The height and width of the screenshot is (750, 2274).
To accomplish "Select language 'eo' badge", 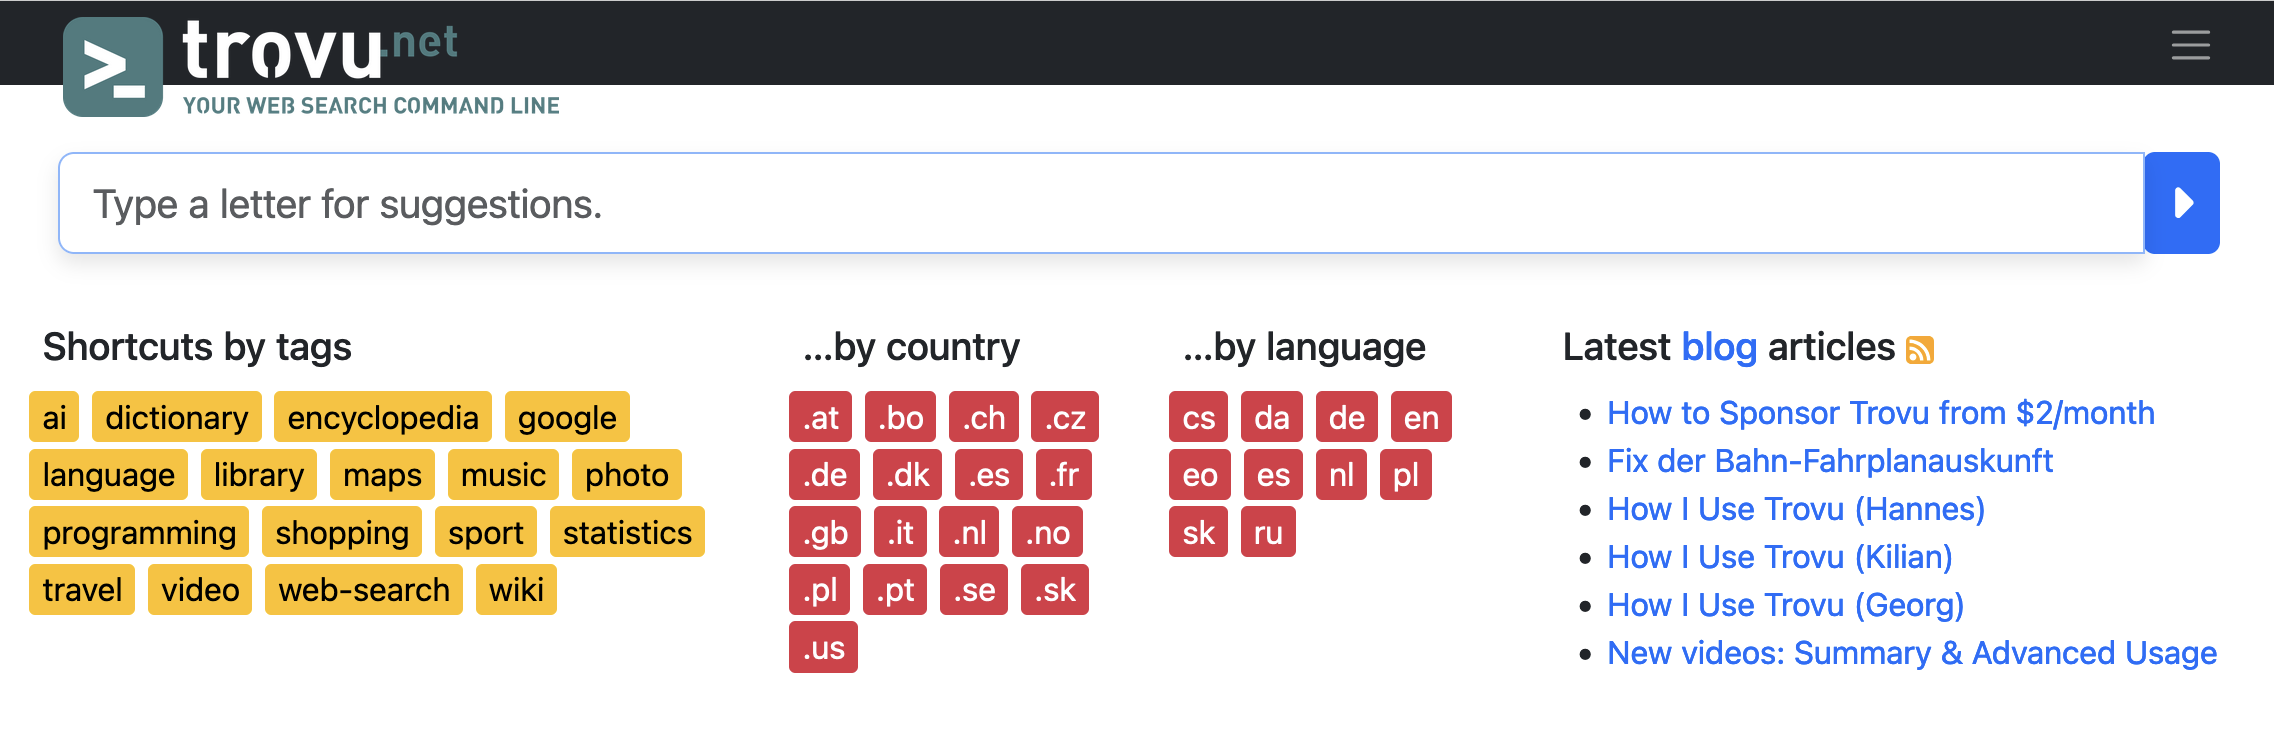I will 1199,475.
